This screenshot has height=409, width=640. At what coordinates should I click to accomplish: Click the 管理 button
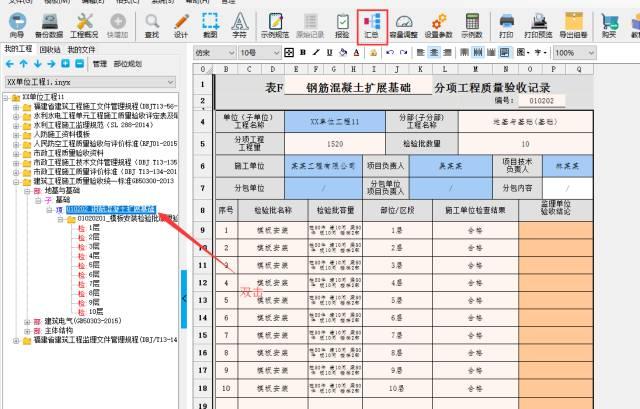point(99,64)
